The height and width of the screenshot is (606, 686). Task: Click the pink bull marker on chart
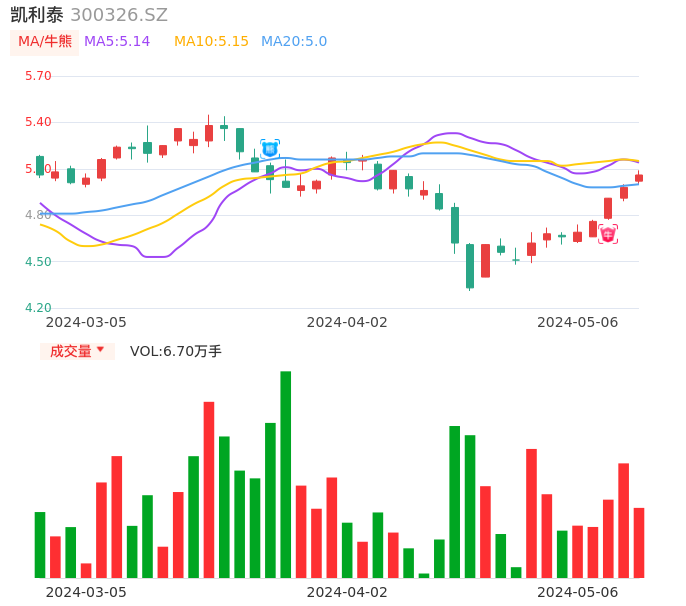pos(608,234)
